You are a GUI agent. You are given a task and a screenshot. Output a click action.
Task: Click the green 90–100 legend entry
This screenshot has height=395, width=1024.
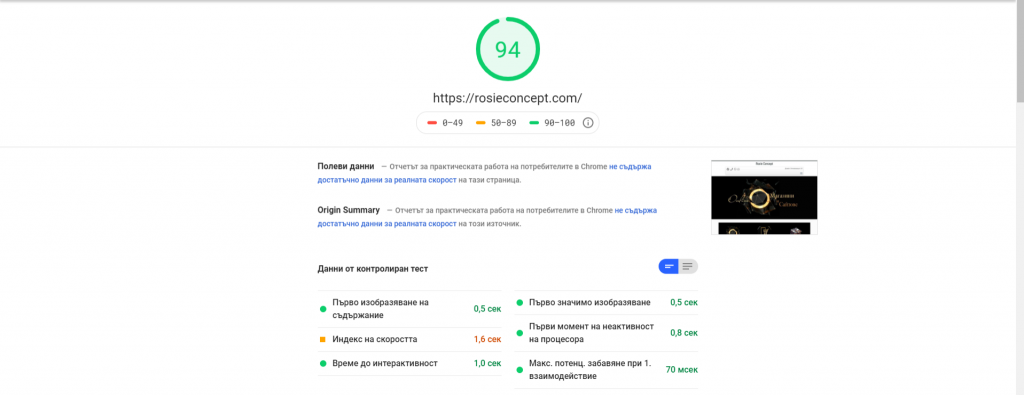click(x=552, y=123)
